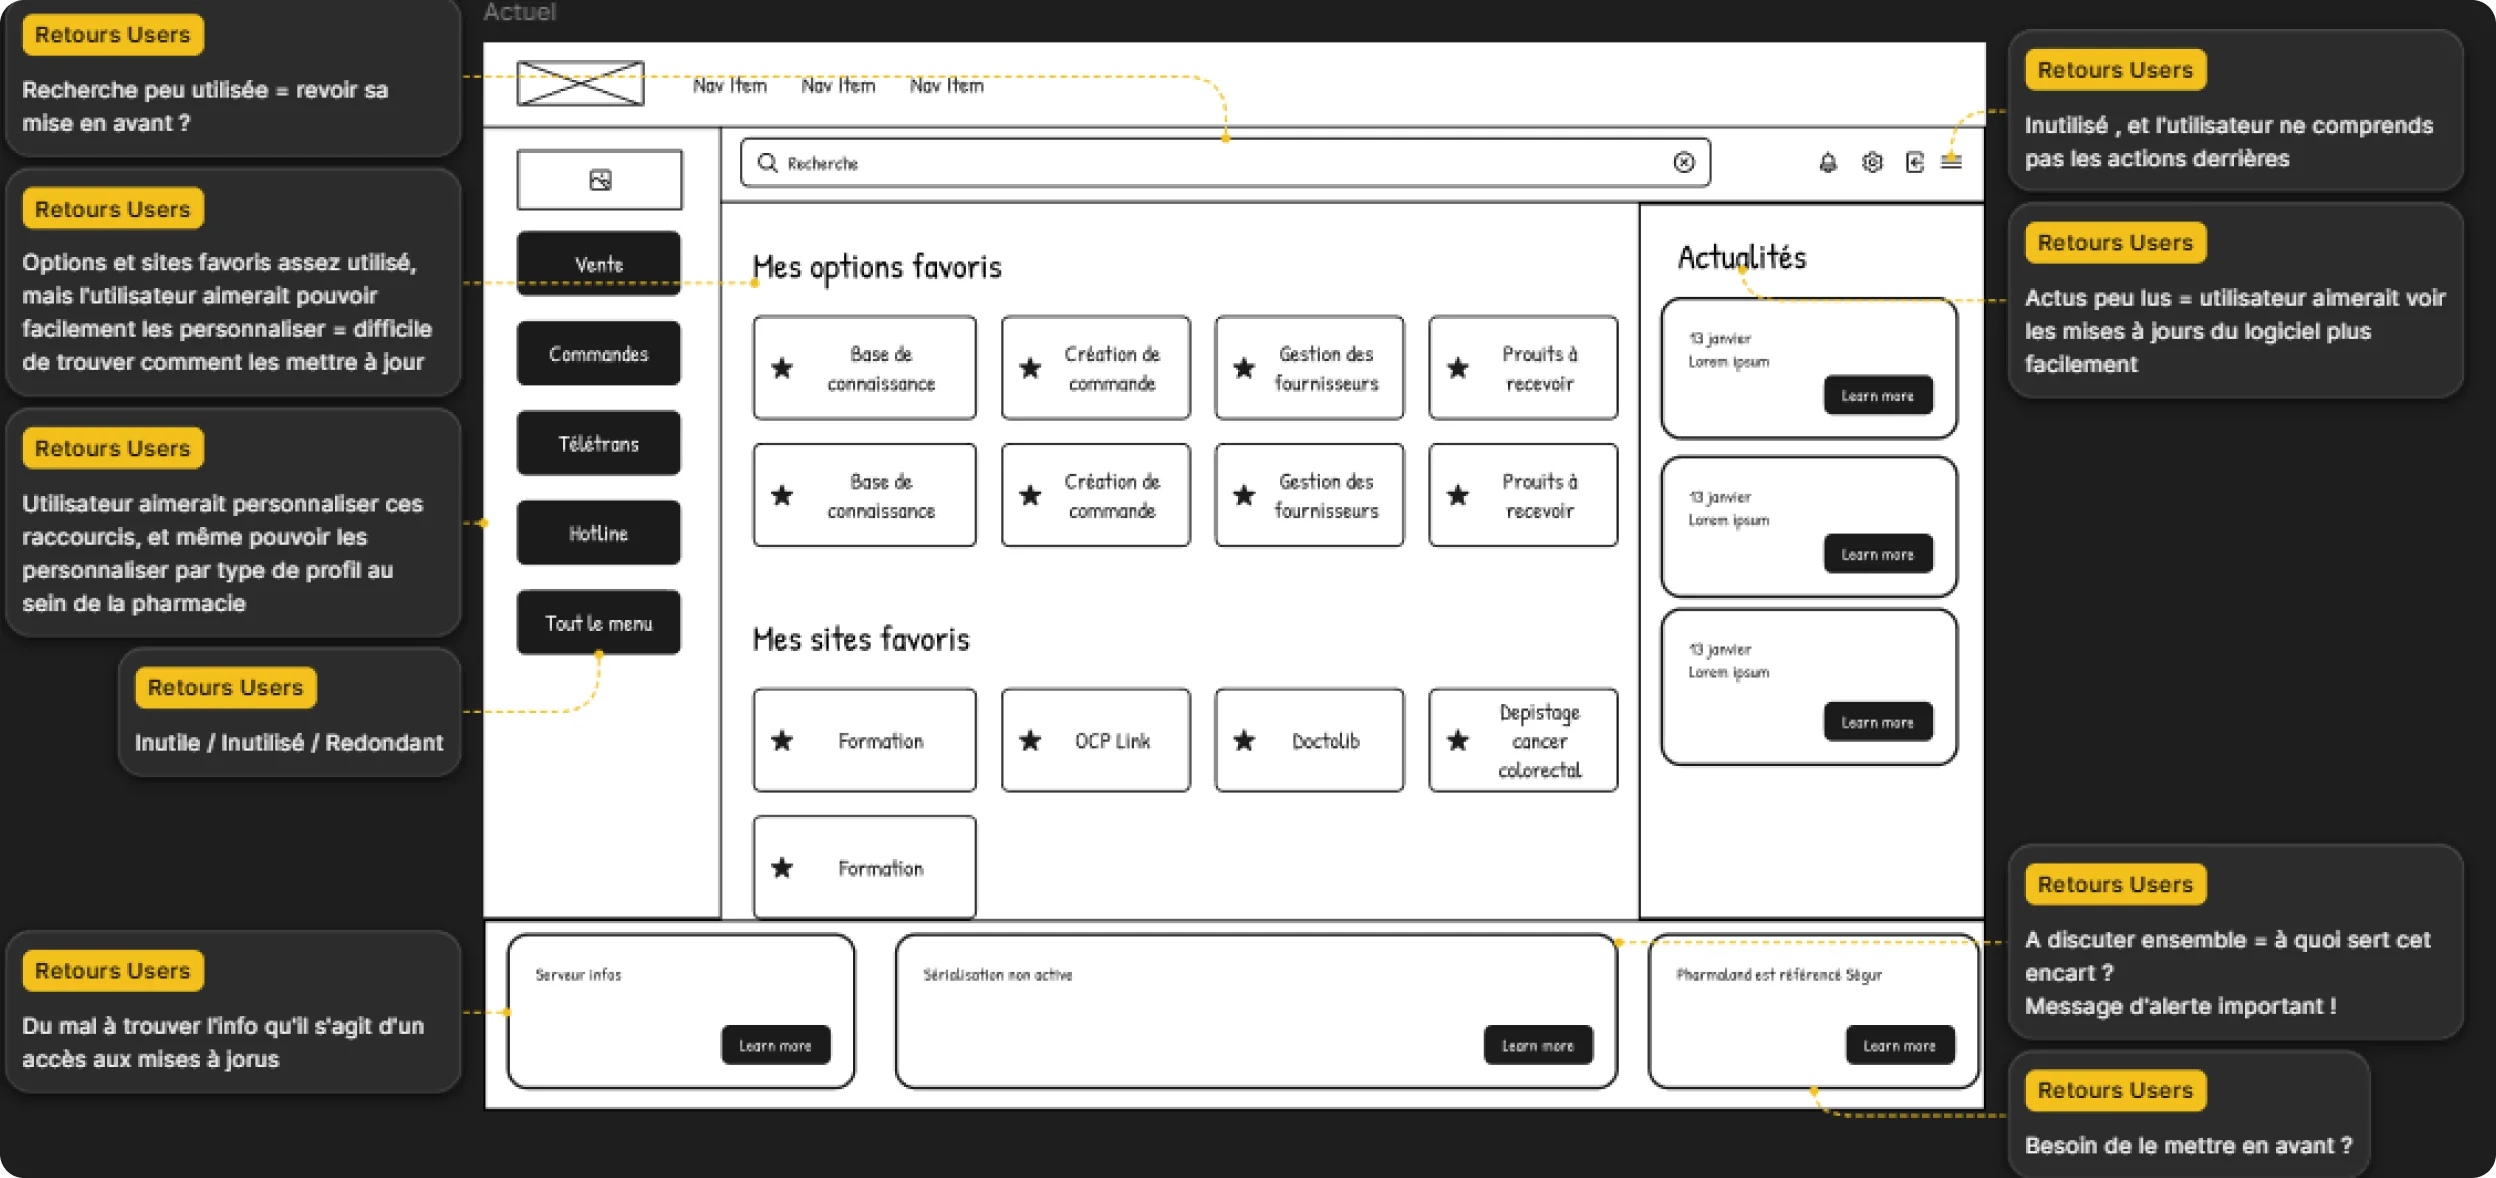Image resolution: width=2496 pixels, height=1178 pixels.
Task: Click the note 'Actus peu lus'
Action: click(2235, 301)
